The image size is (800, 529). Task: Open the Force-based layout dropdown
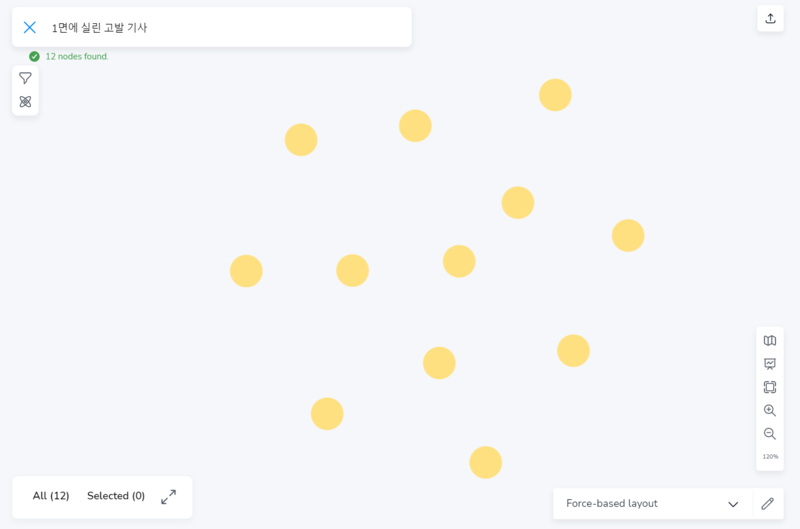click(640, 504)
